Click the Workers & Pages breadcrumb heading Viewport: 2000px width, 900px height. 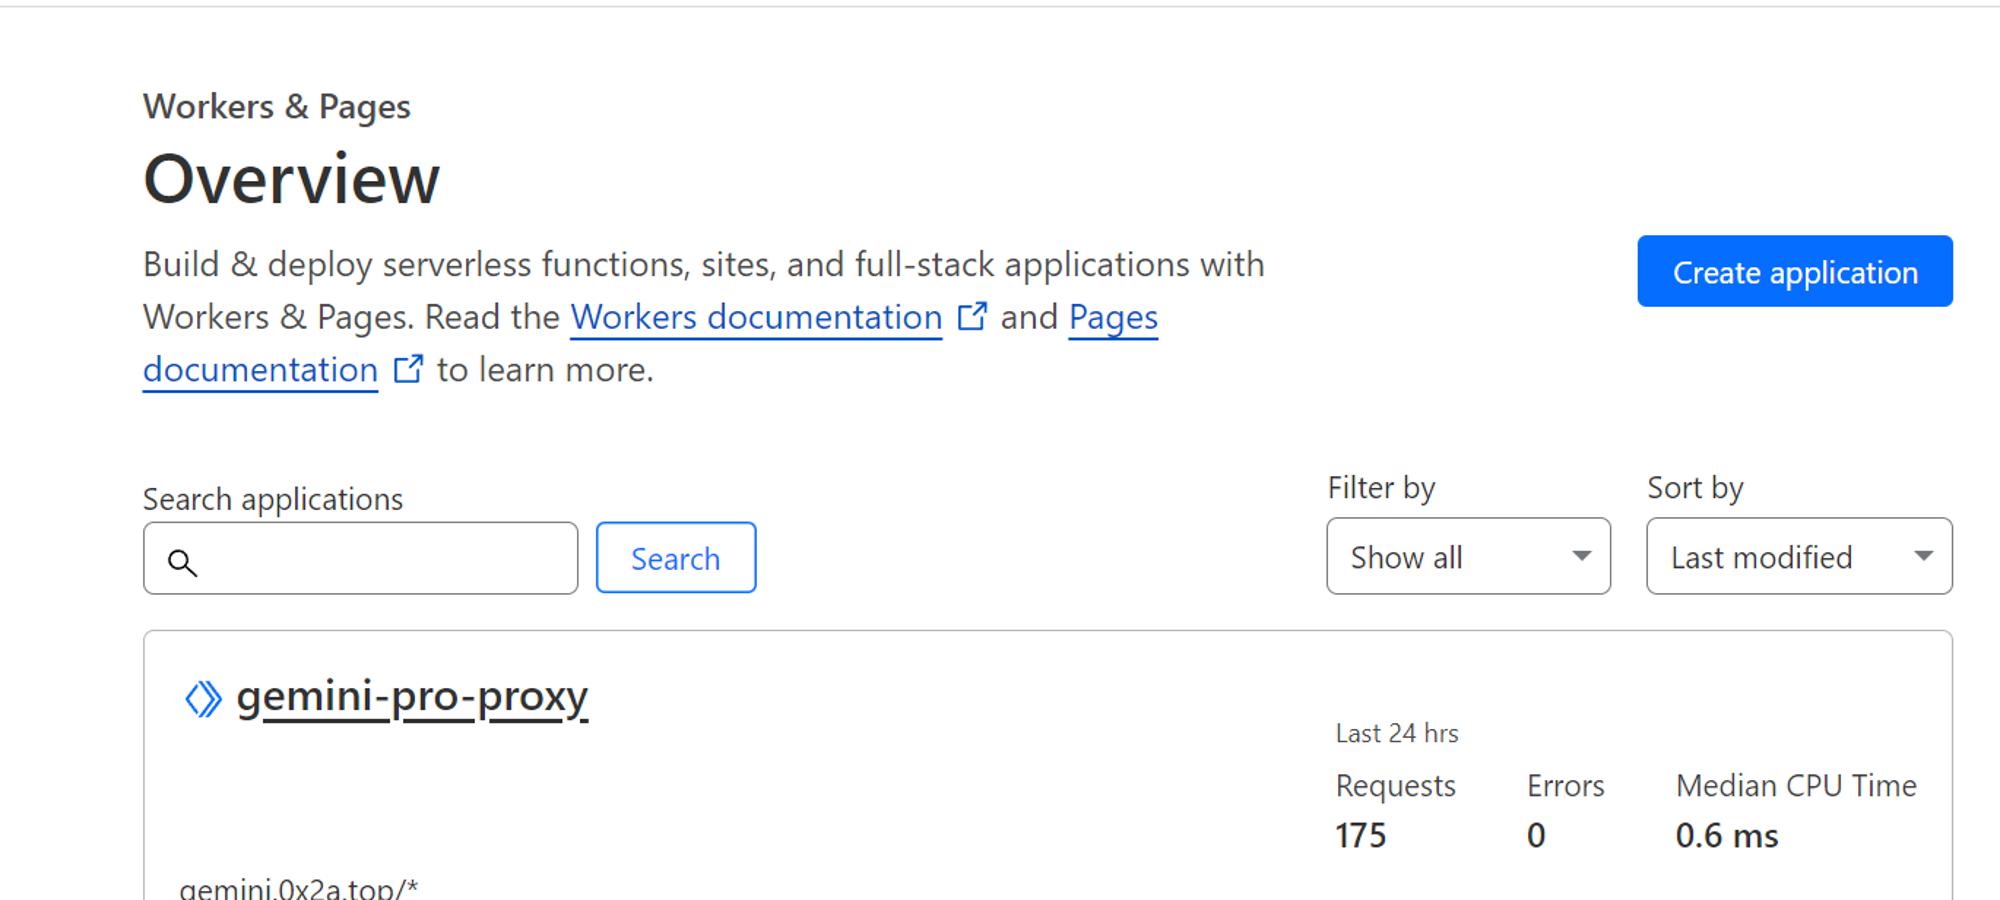pyautogui.click(x=277, y=106)
